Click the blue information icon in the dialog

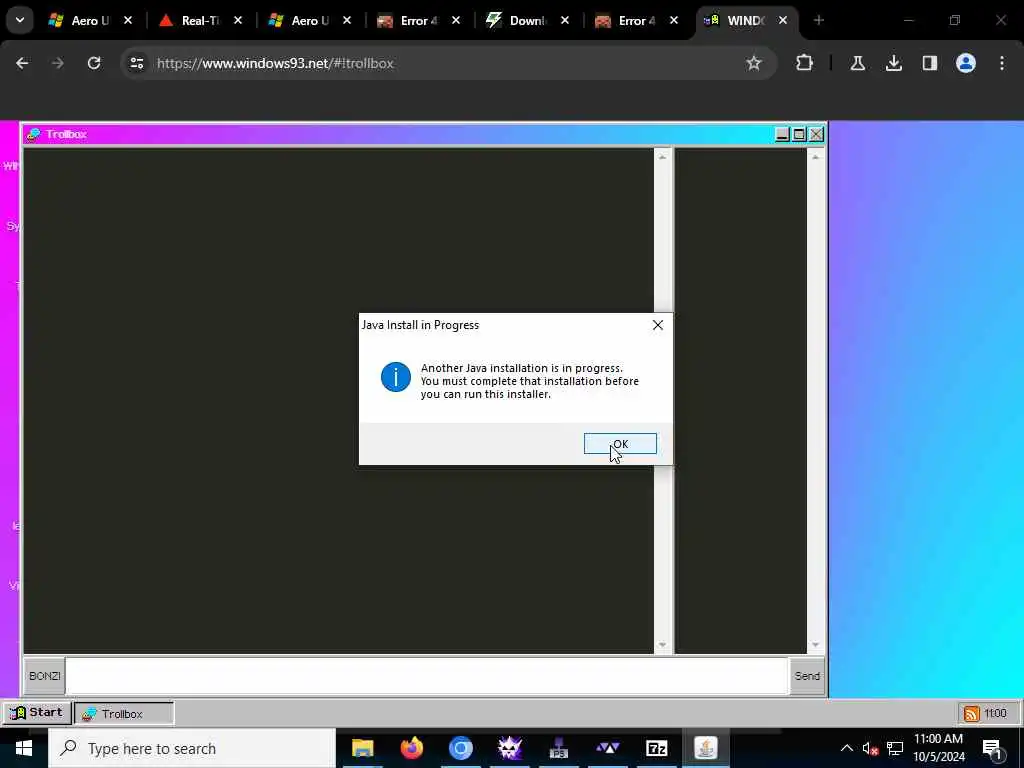[x=395, y=377]
